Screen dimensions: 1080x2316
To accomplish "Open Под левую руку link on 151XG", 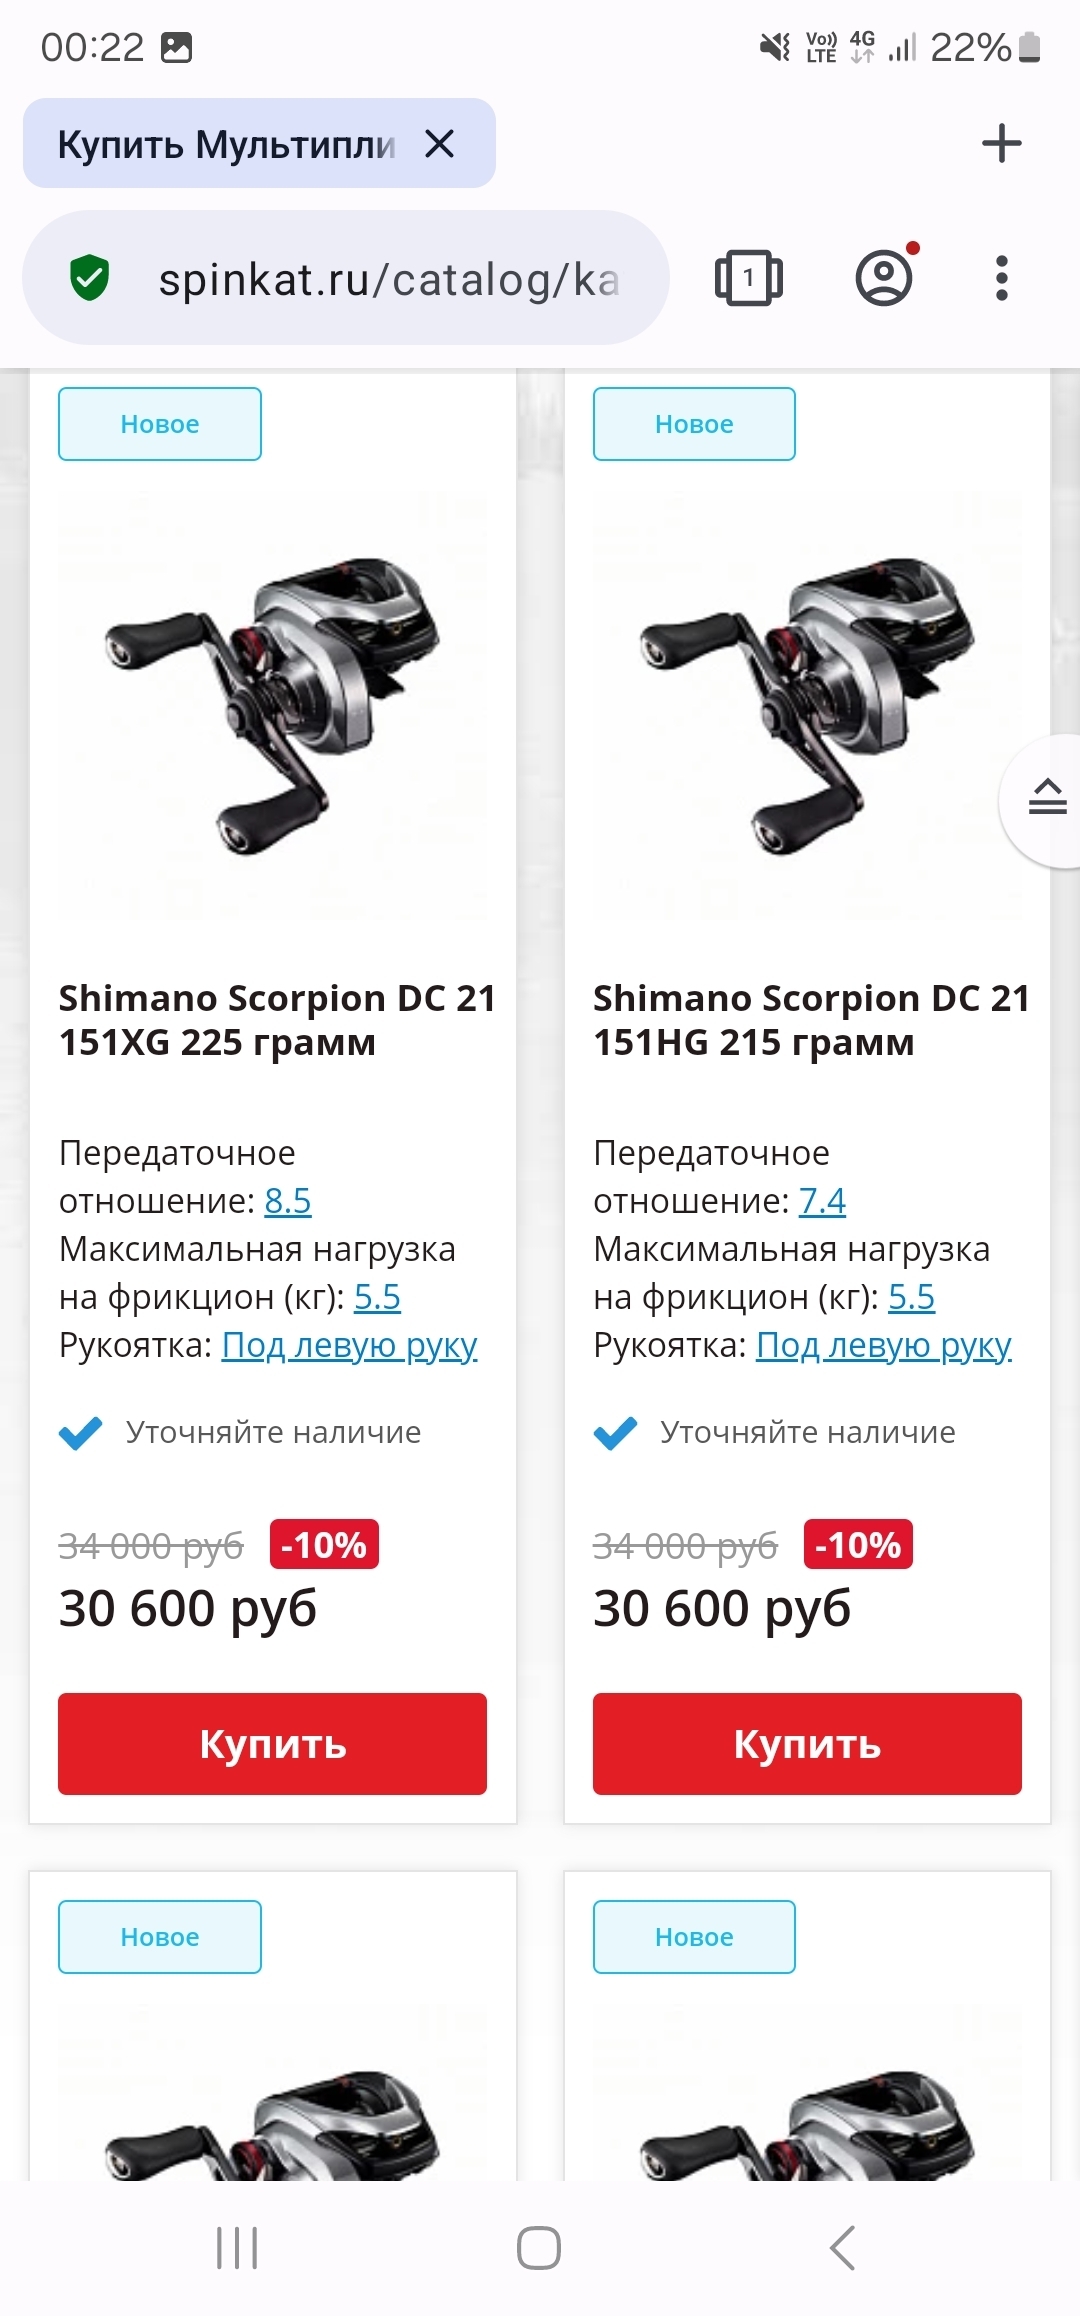I will click(349, 1345).
